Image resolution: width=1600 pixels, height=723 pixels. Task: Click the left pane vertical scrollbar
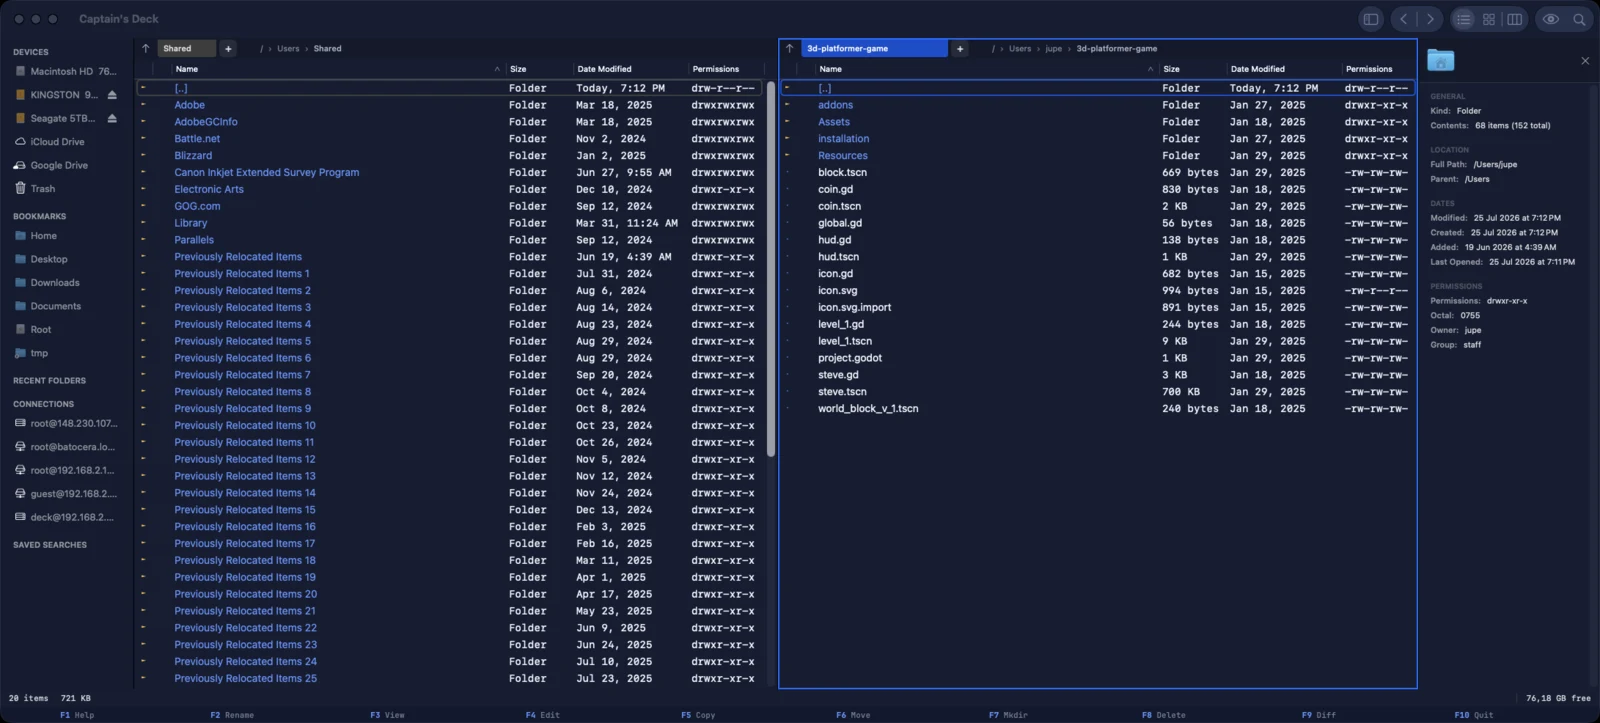click(x=771, y=268)
